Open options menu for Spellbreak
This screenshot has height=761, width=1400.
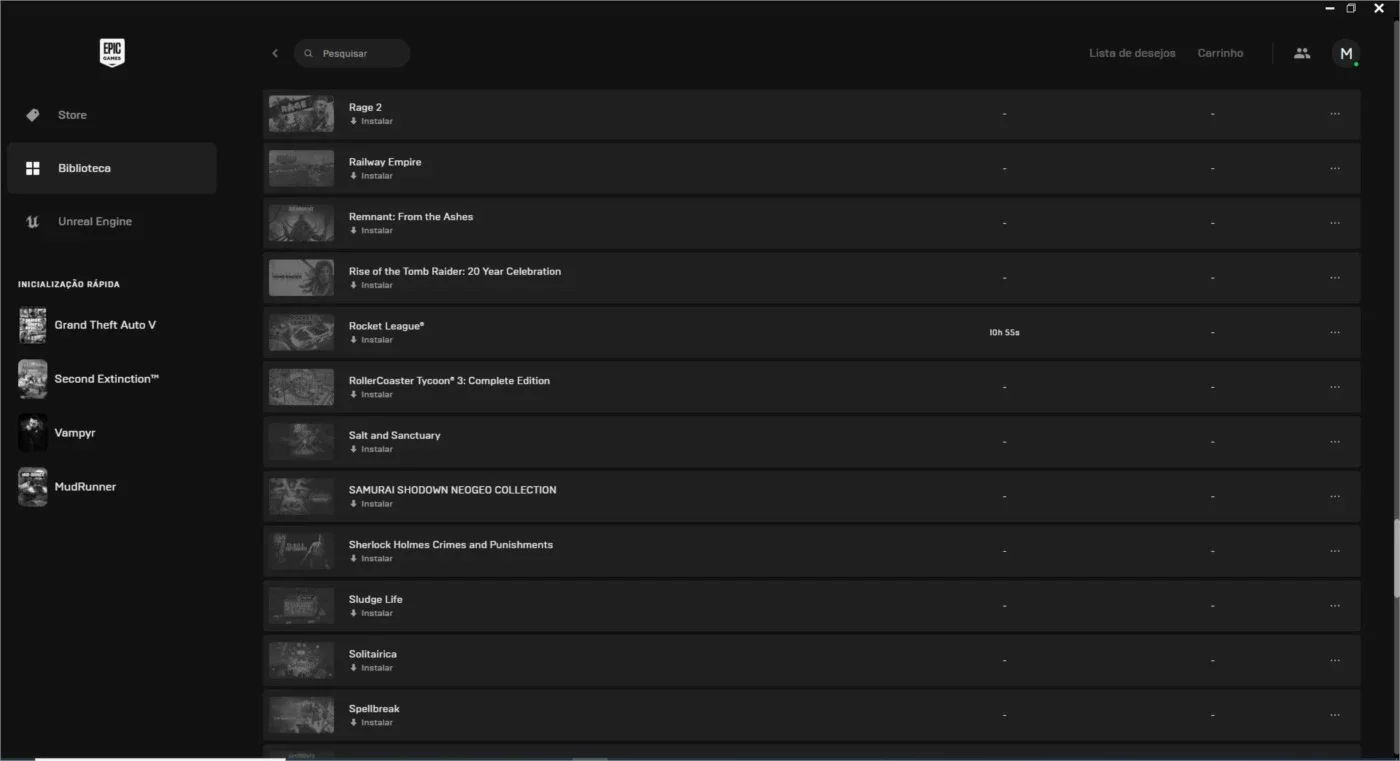(x=1335, y=715)
